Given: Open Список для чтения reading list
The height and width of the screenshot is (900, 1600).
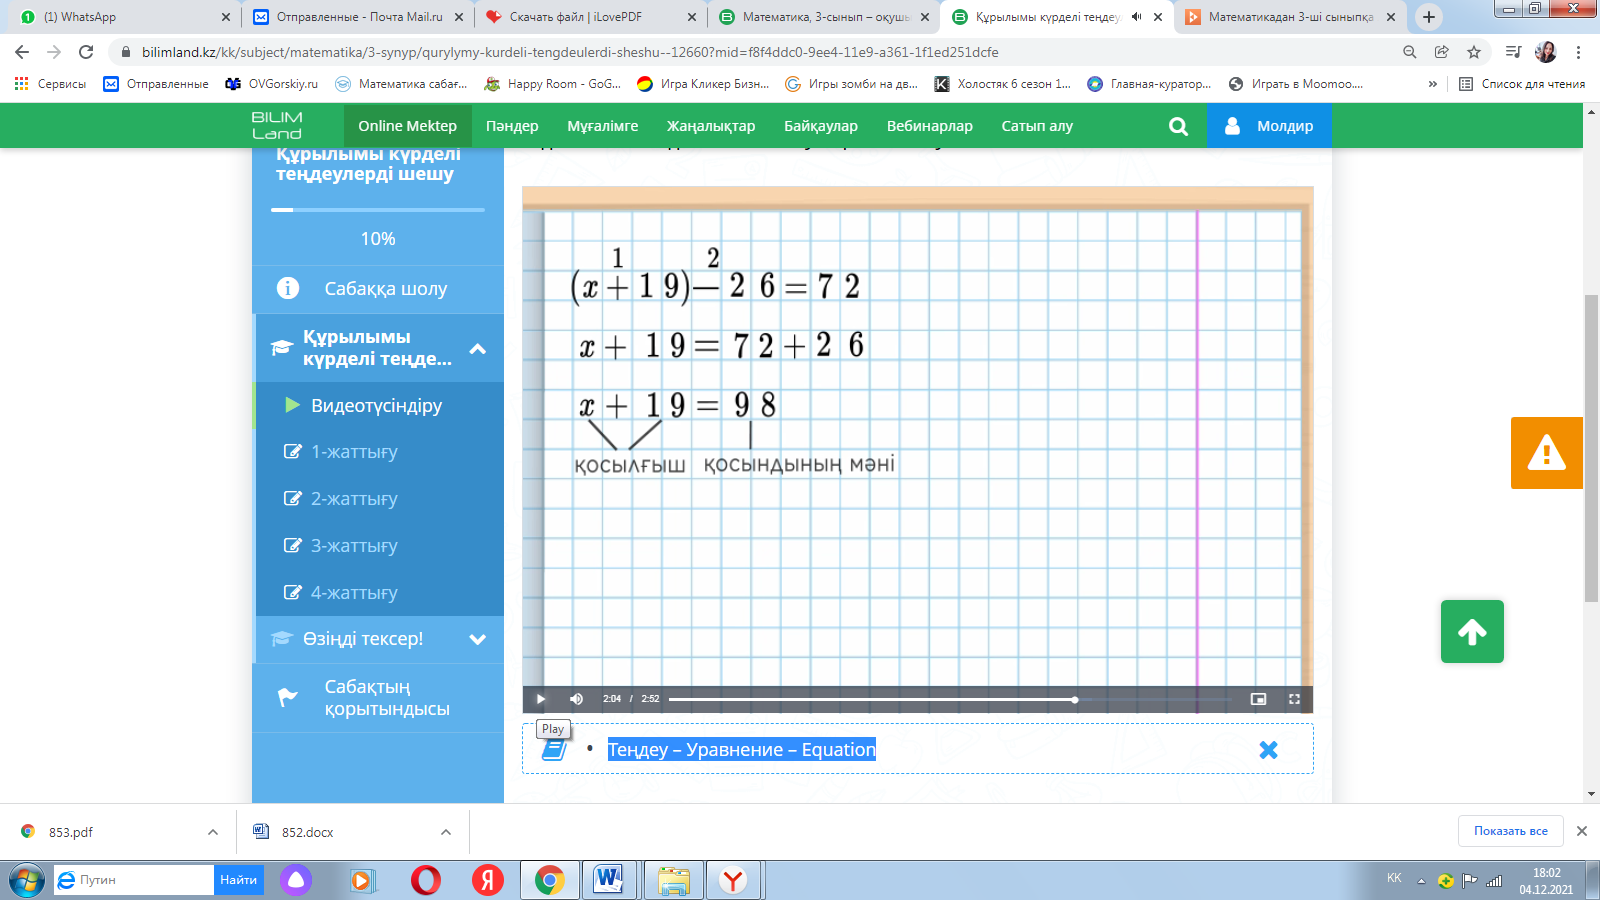Looking at the screenshot, I should 1522,84.
